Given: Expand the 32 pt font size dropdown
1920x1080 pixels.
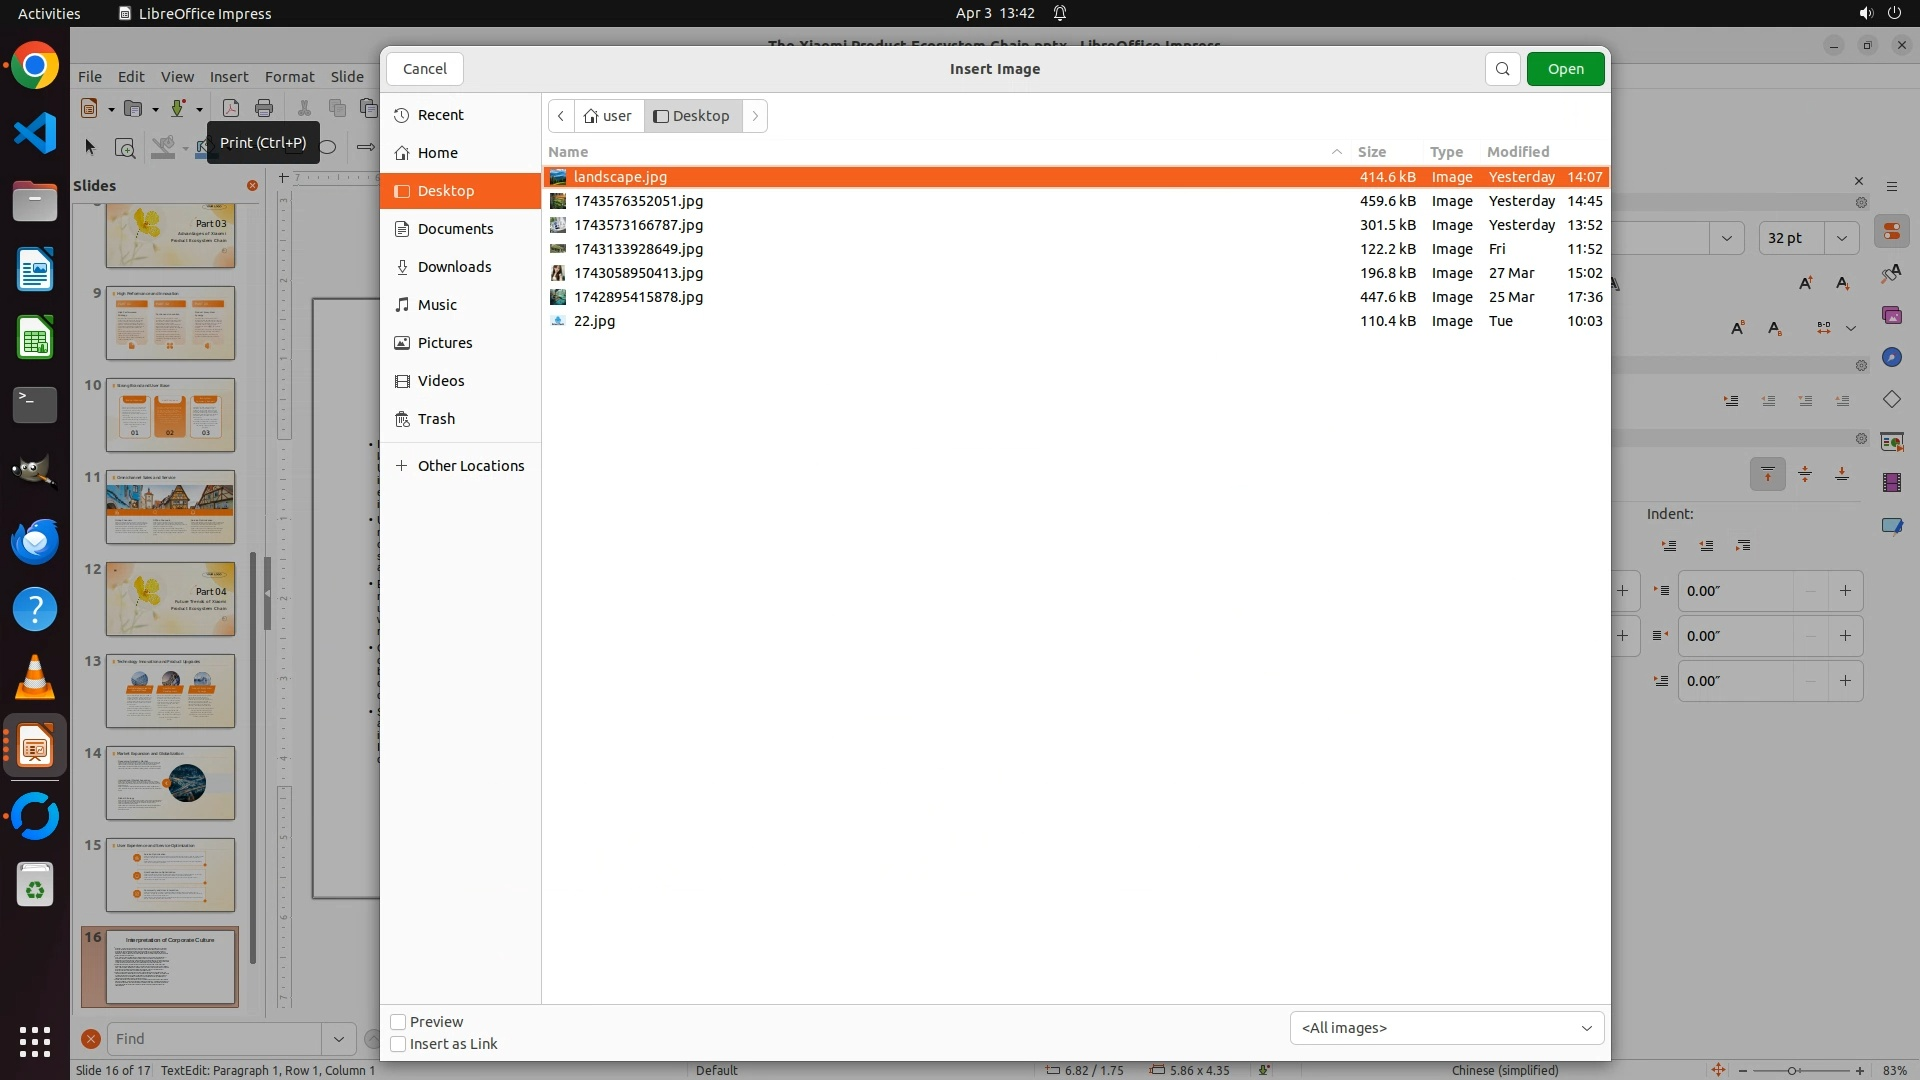Looking at the screenshot, I should (x=1841, y=238).
